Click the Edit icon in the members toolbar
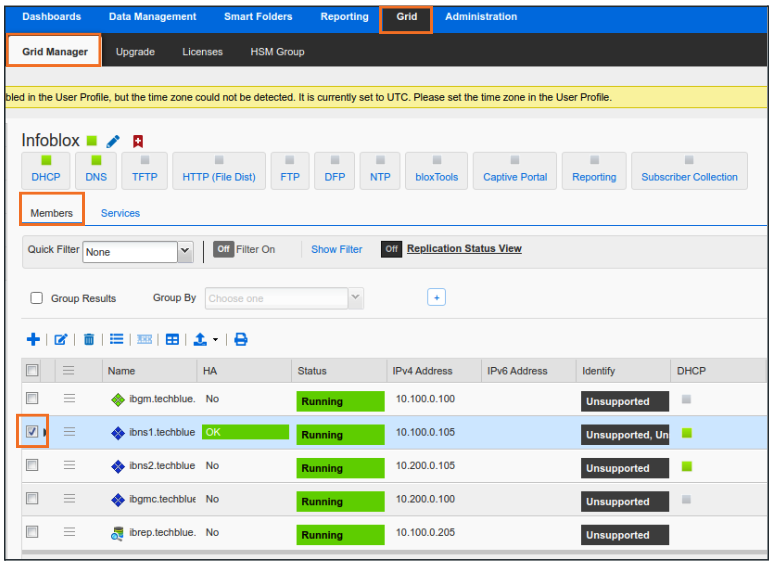Viewport: 773px width, 566px height. point(61,340)
